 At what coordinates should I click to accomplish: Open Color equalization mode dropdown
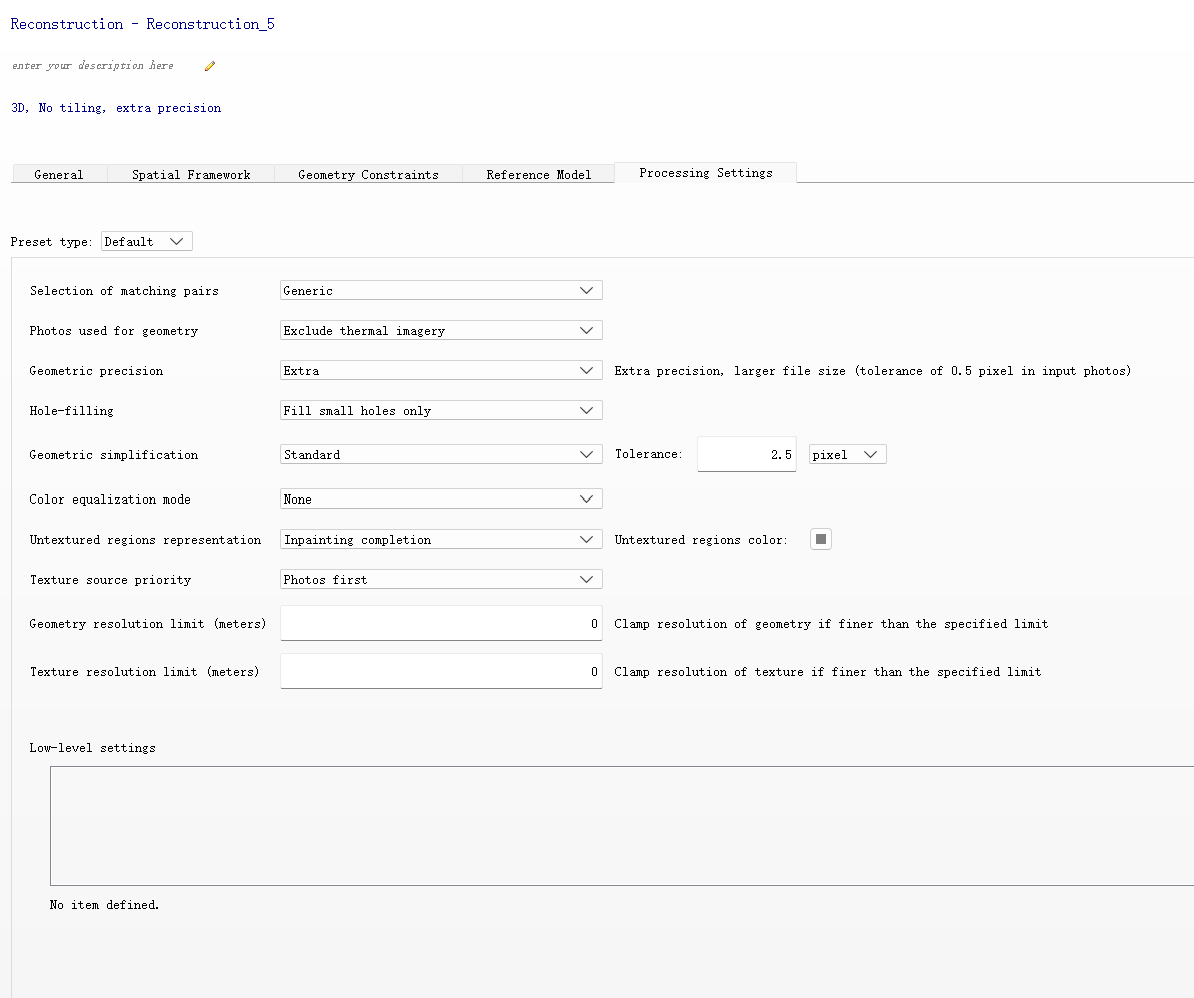[x=441, y=499]
